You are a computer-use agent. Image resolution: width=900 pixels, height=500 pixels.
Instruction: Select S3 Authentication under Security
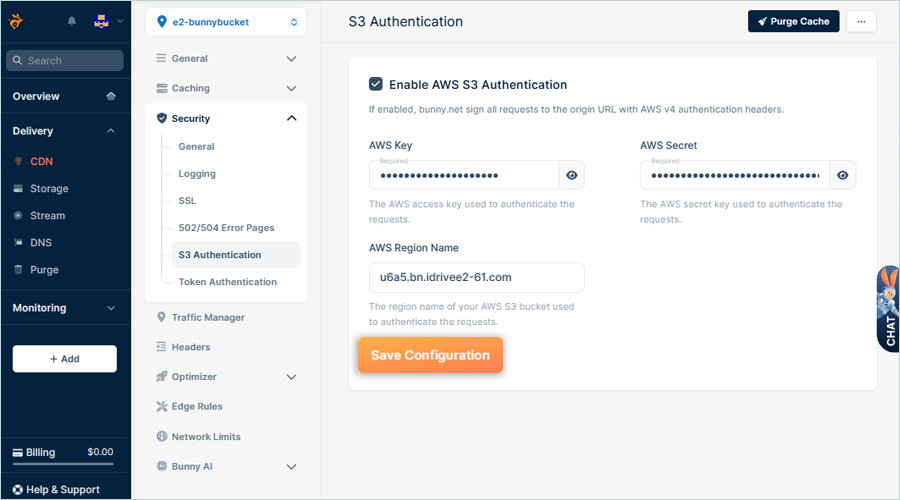click(236, 254)
